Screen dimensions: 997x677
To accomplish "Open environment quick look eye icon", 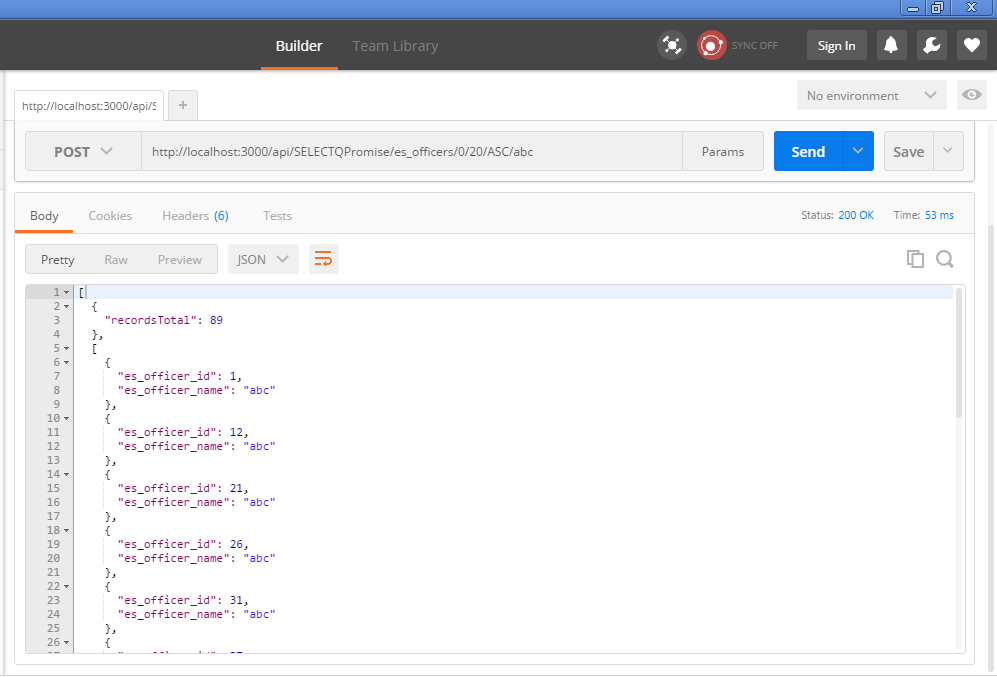I will [x=972, y=95].
